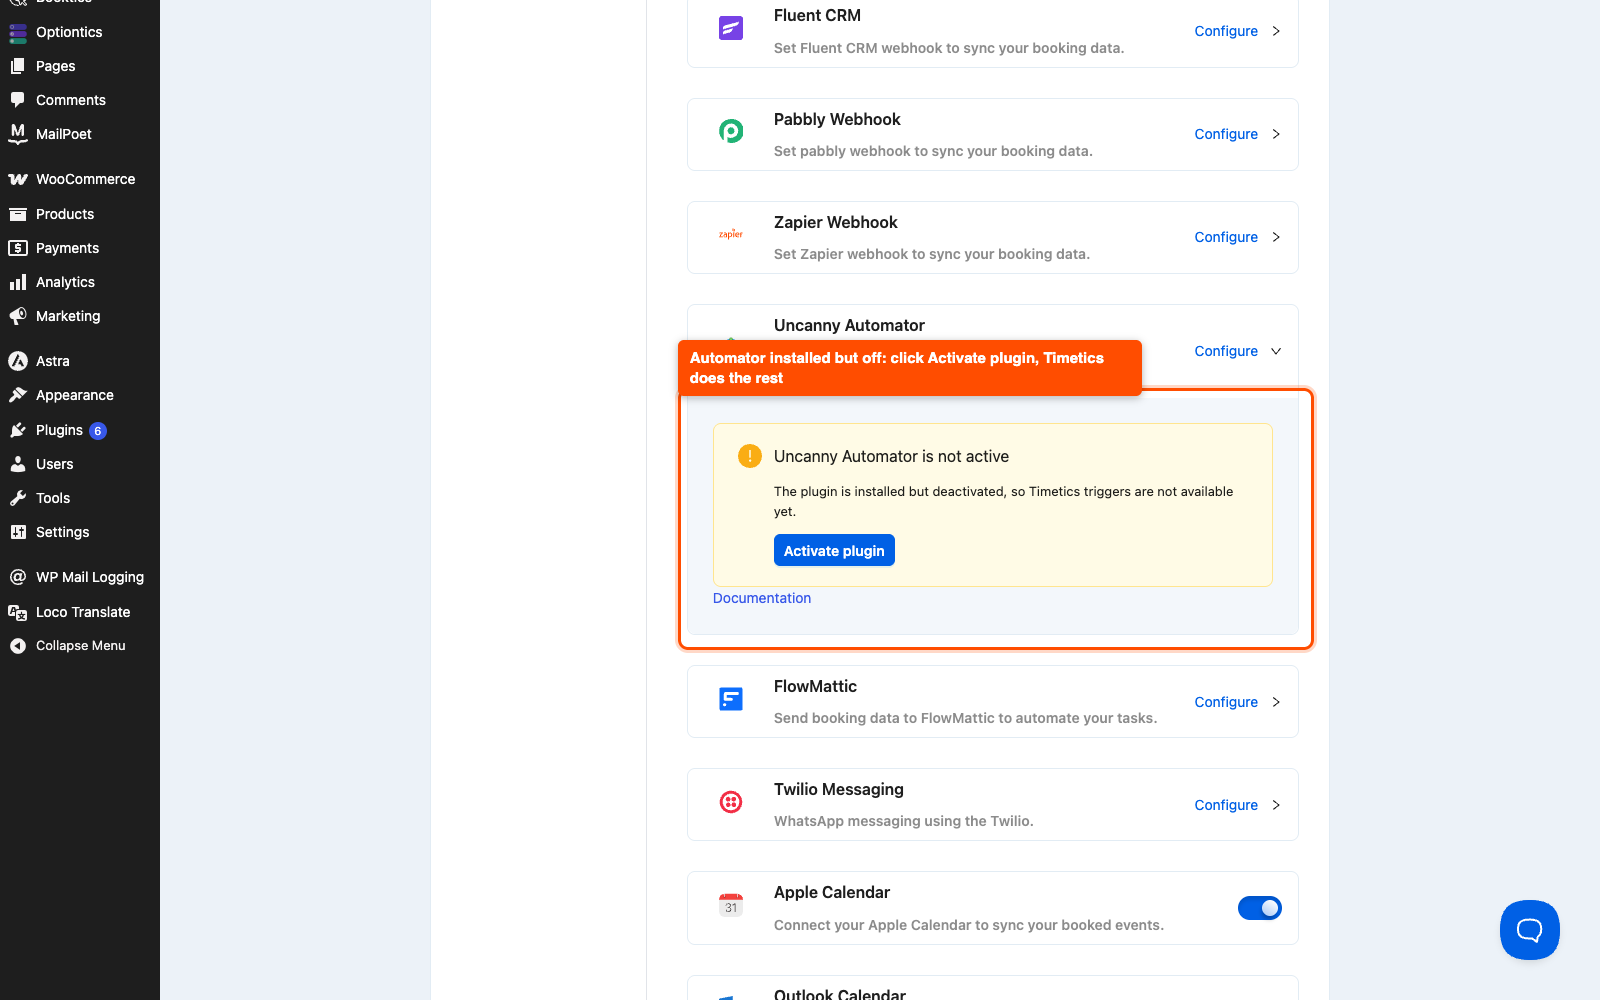The image size is (1600, 1000).
Task: Expand the Zapier Webhook chevron arrow
Action: coord(1276,237)
